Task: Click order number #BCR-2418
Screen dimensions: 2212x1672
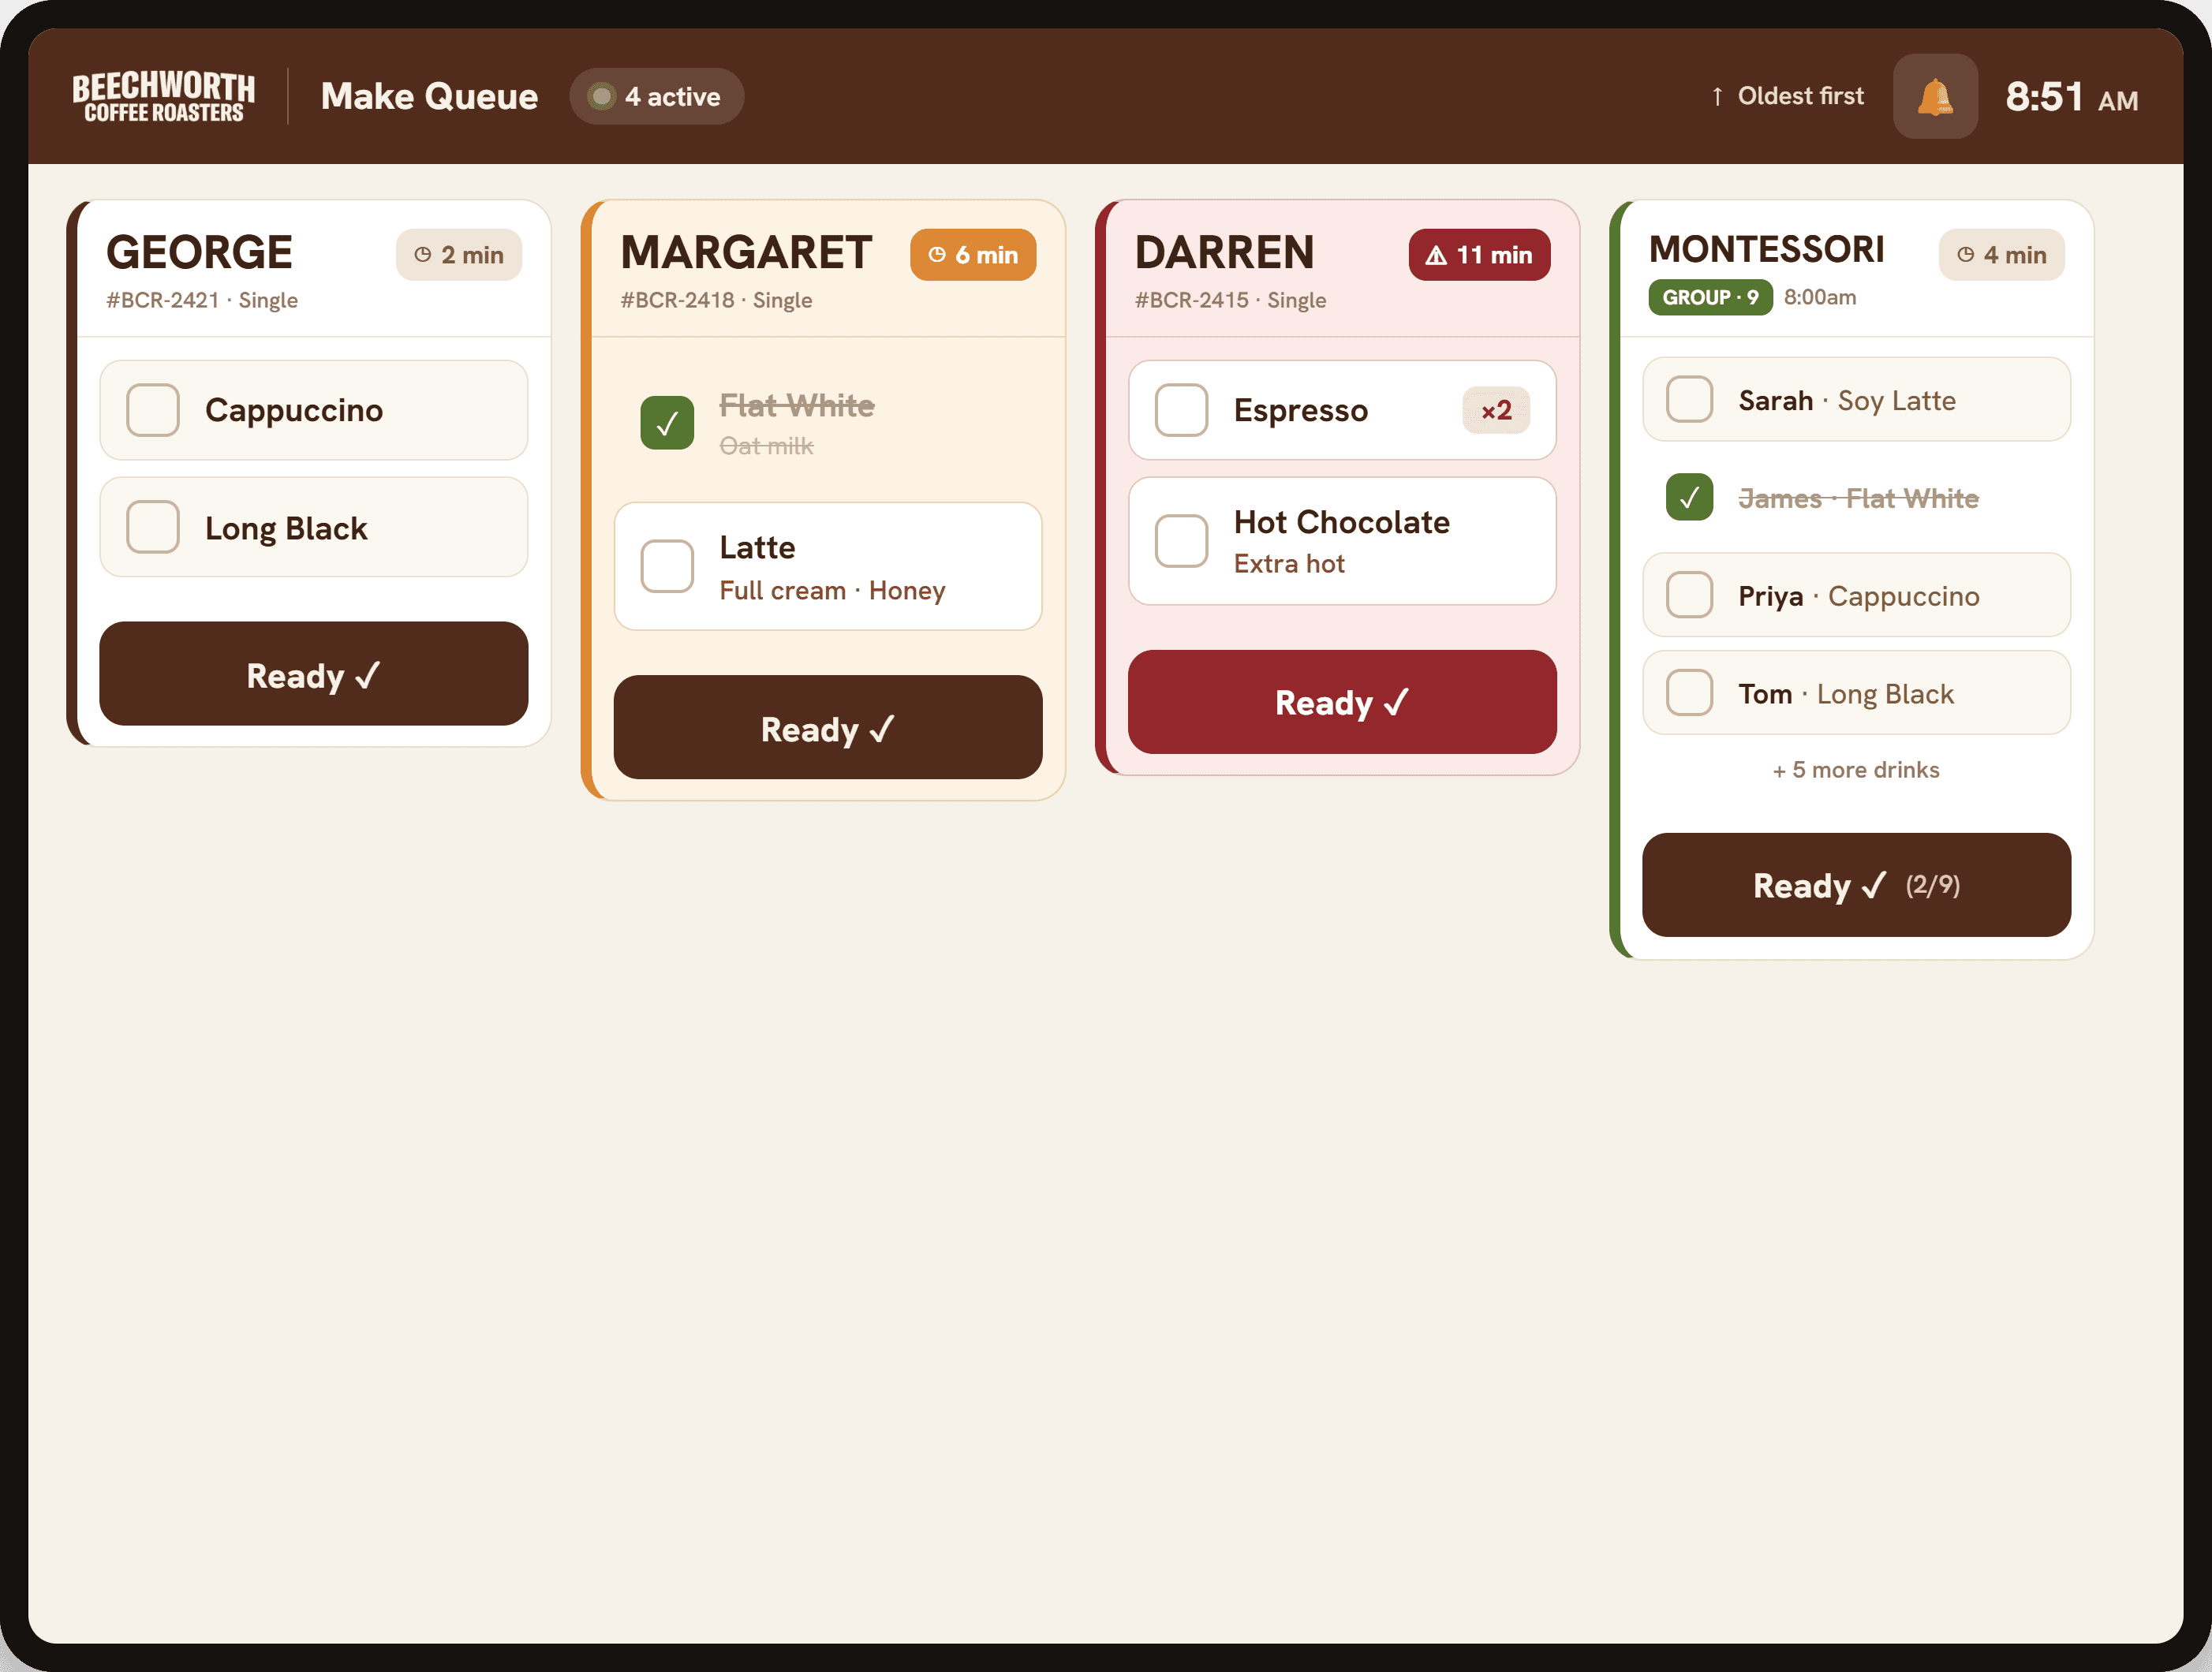Action: click(677, 300)
